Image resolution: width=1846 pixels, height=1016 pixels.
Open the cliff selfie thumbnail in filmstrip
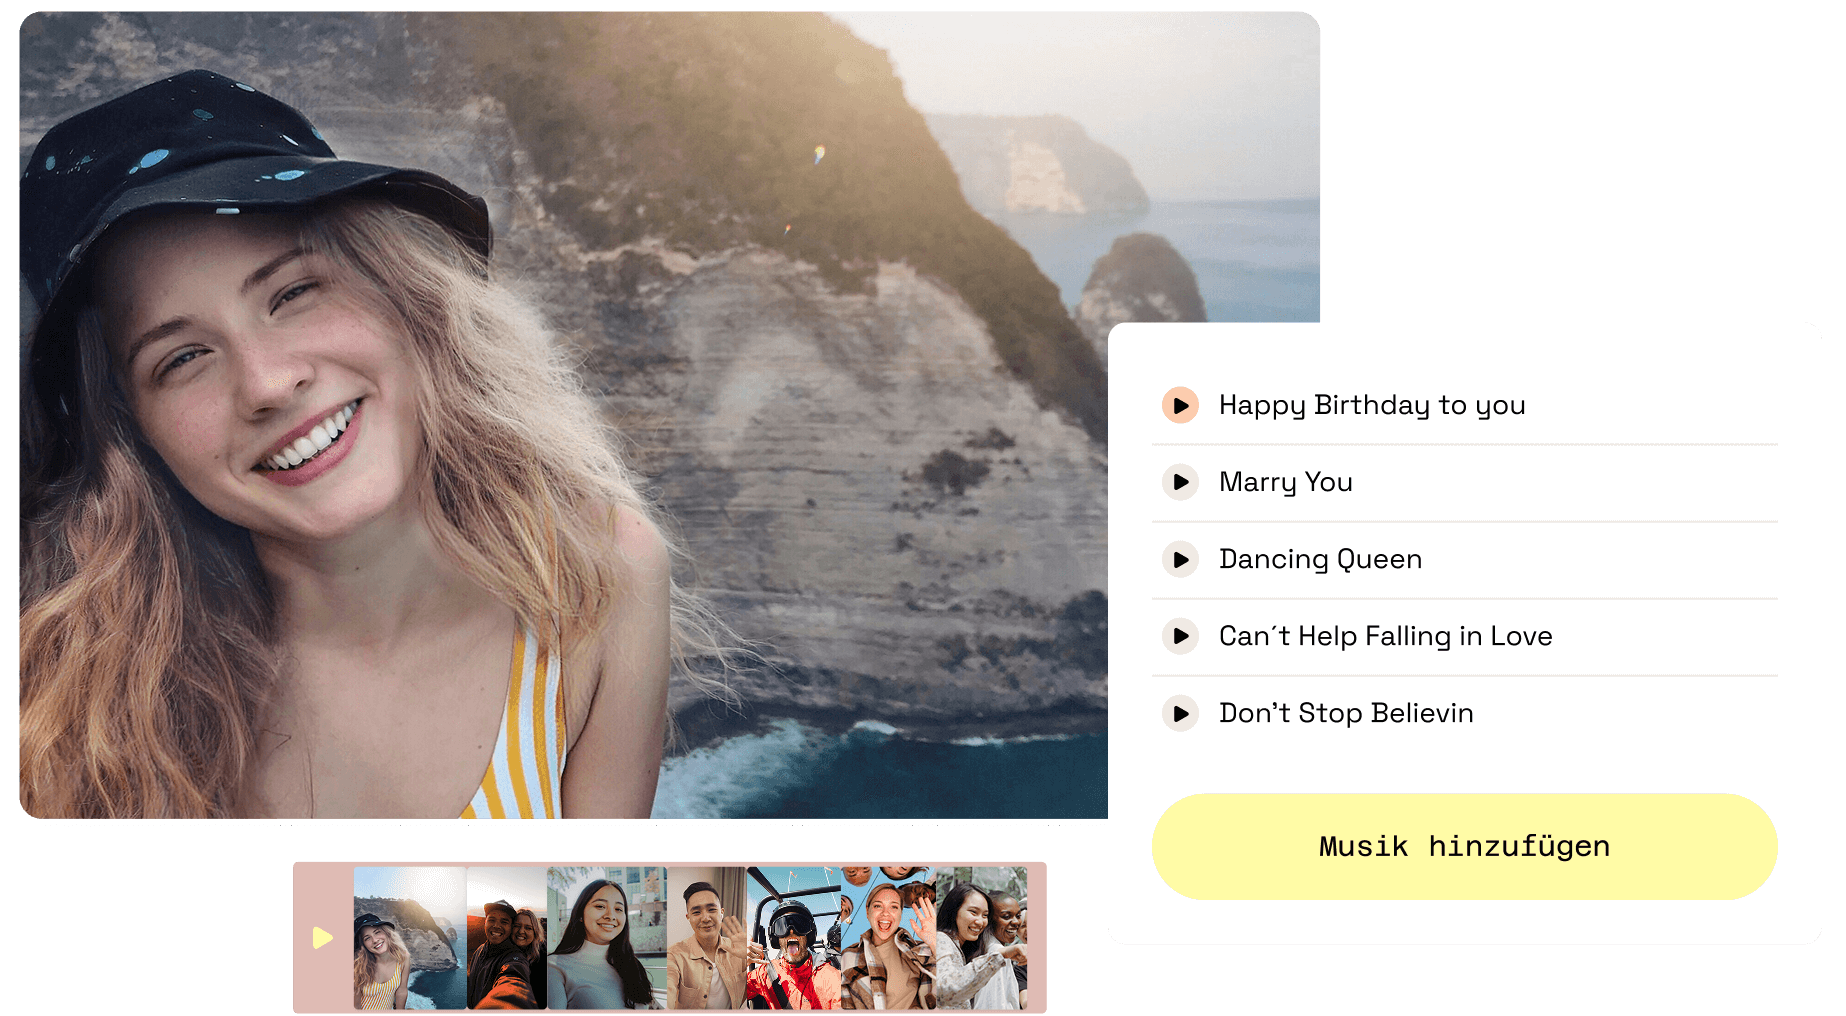(x=409, y=938)
